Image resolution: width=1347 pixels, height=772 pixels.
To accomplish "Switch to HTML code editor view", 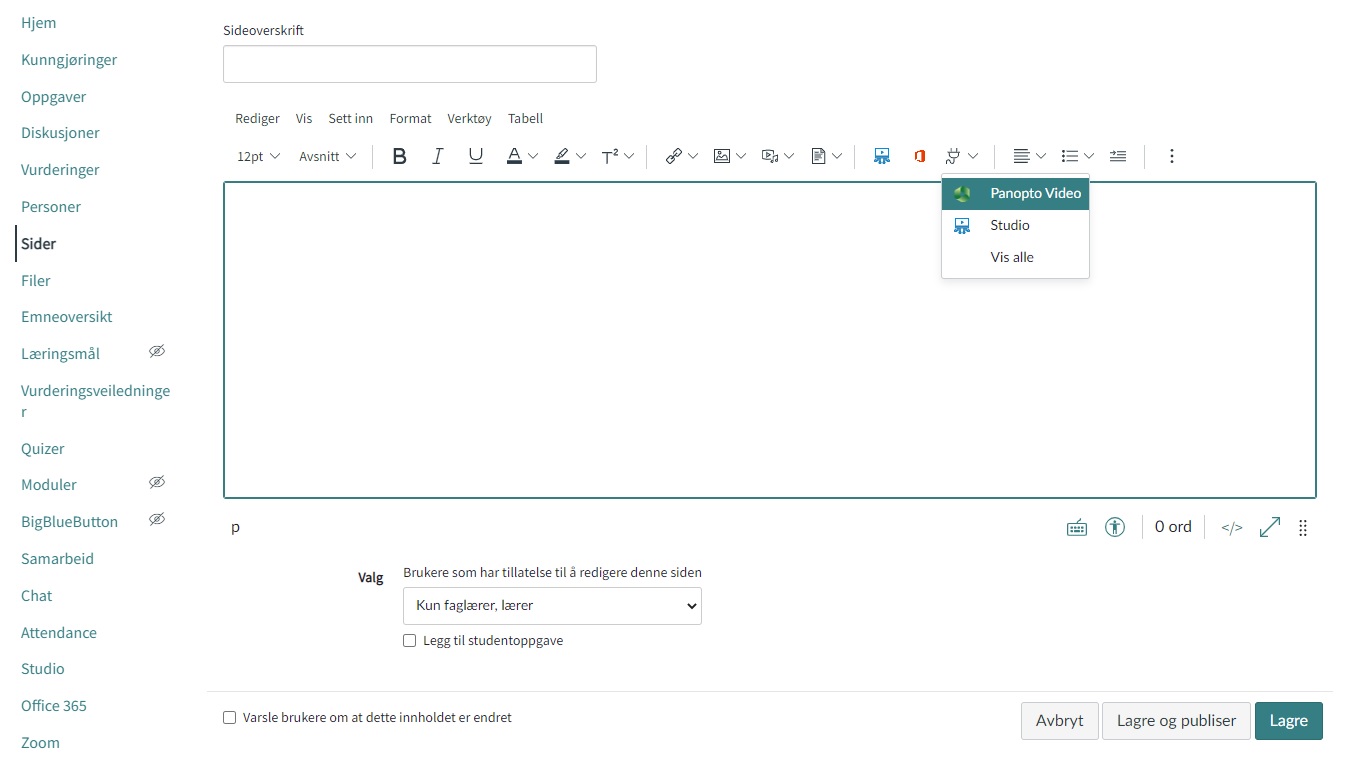I will (1232, 528).
